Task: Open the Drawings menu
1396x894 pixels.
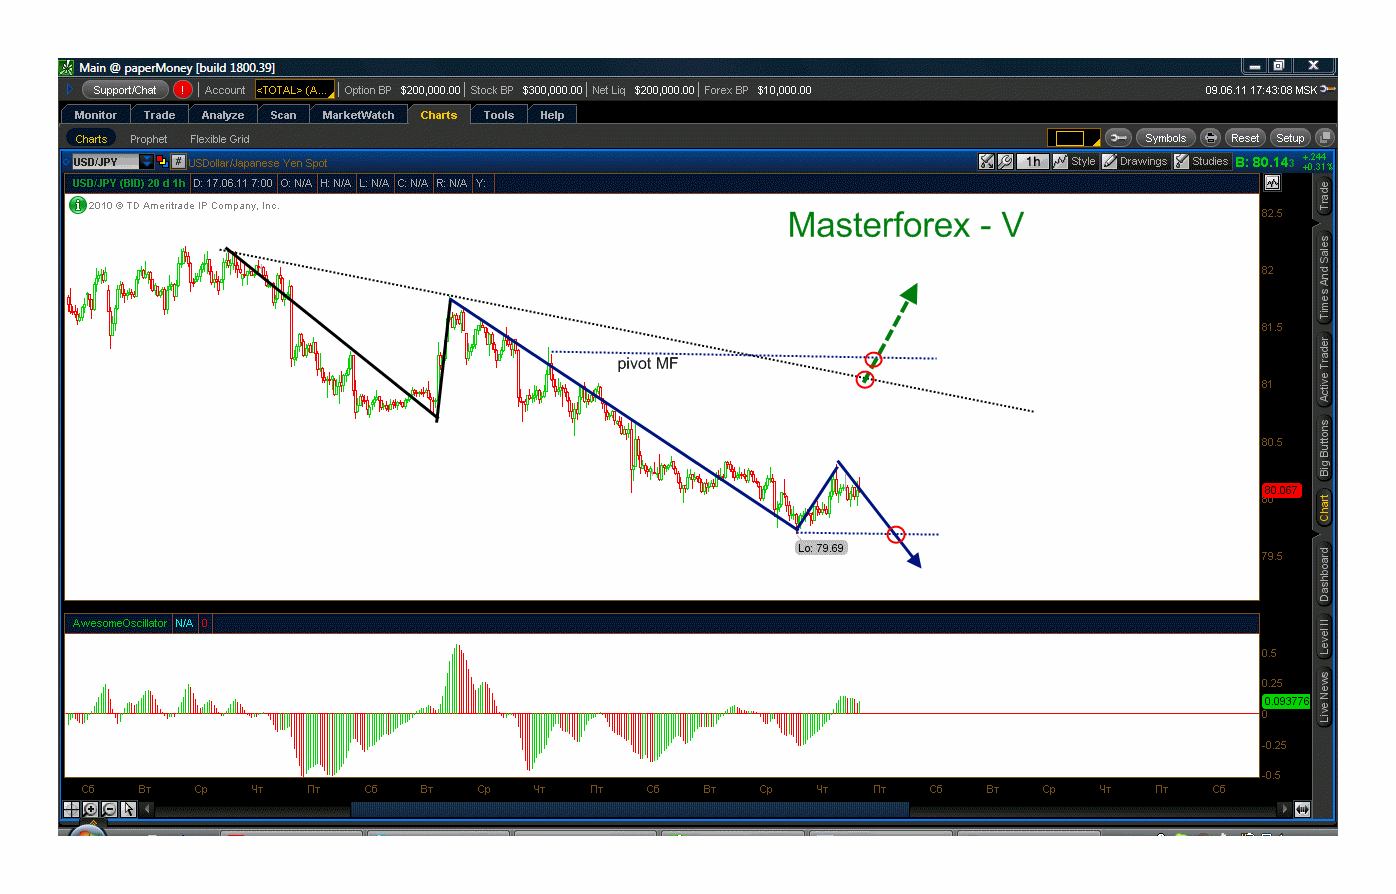Action: pos(1135,161)
